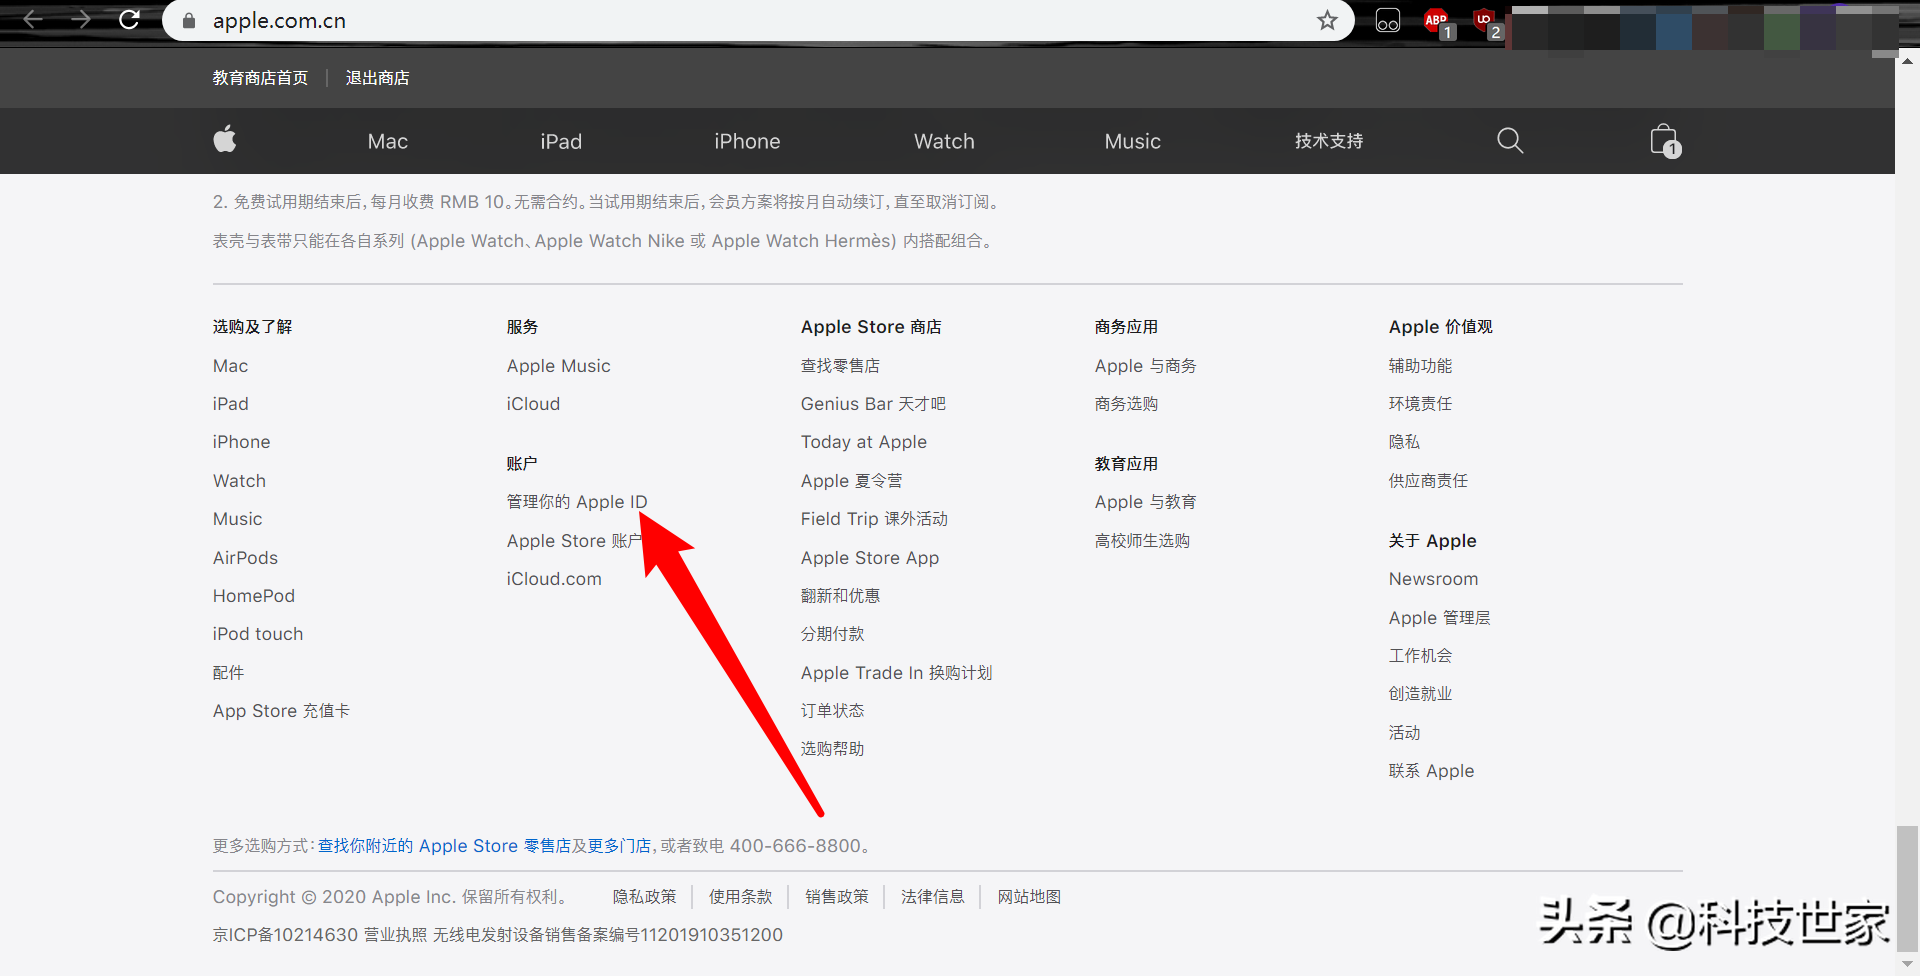Click the back navigation arrow
Image resolution: width=1920 pixels, height=976 pixels.
pyautogui.click(x=33, y=19)
